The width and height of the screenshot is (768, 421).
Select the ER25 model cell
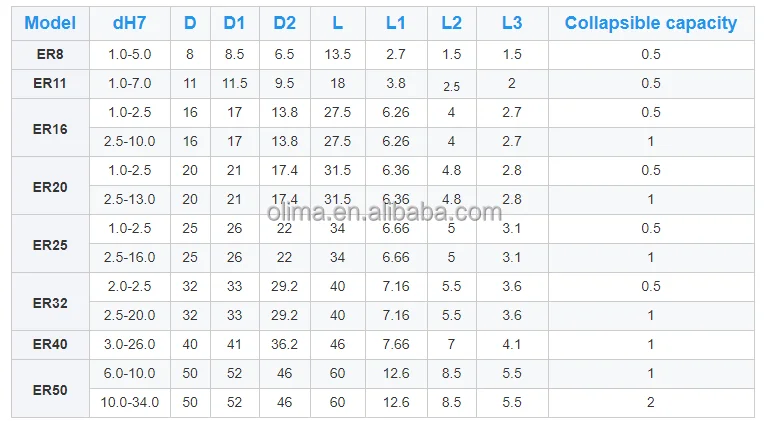[x=49, y=243]
